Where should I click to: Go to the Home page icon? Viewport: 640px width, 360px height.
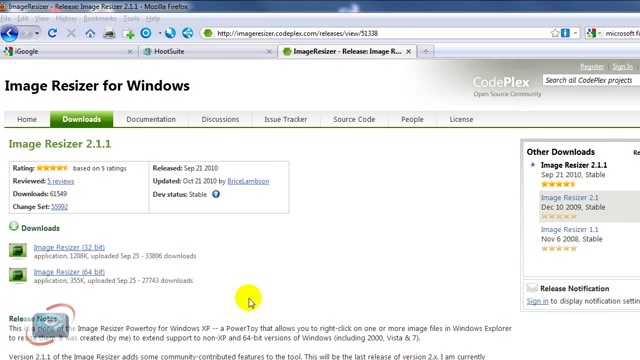[90, 33]
